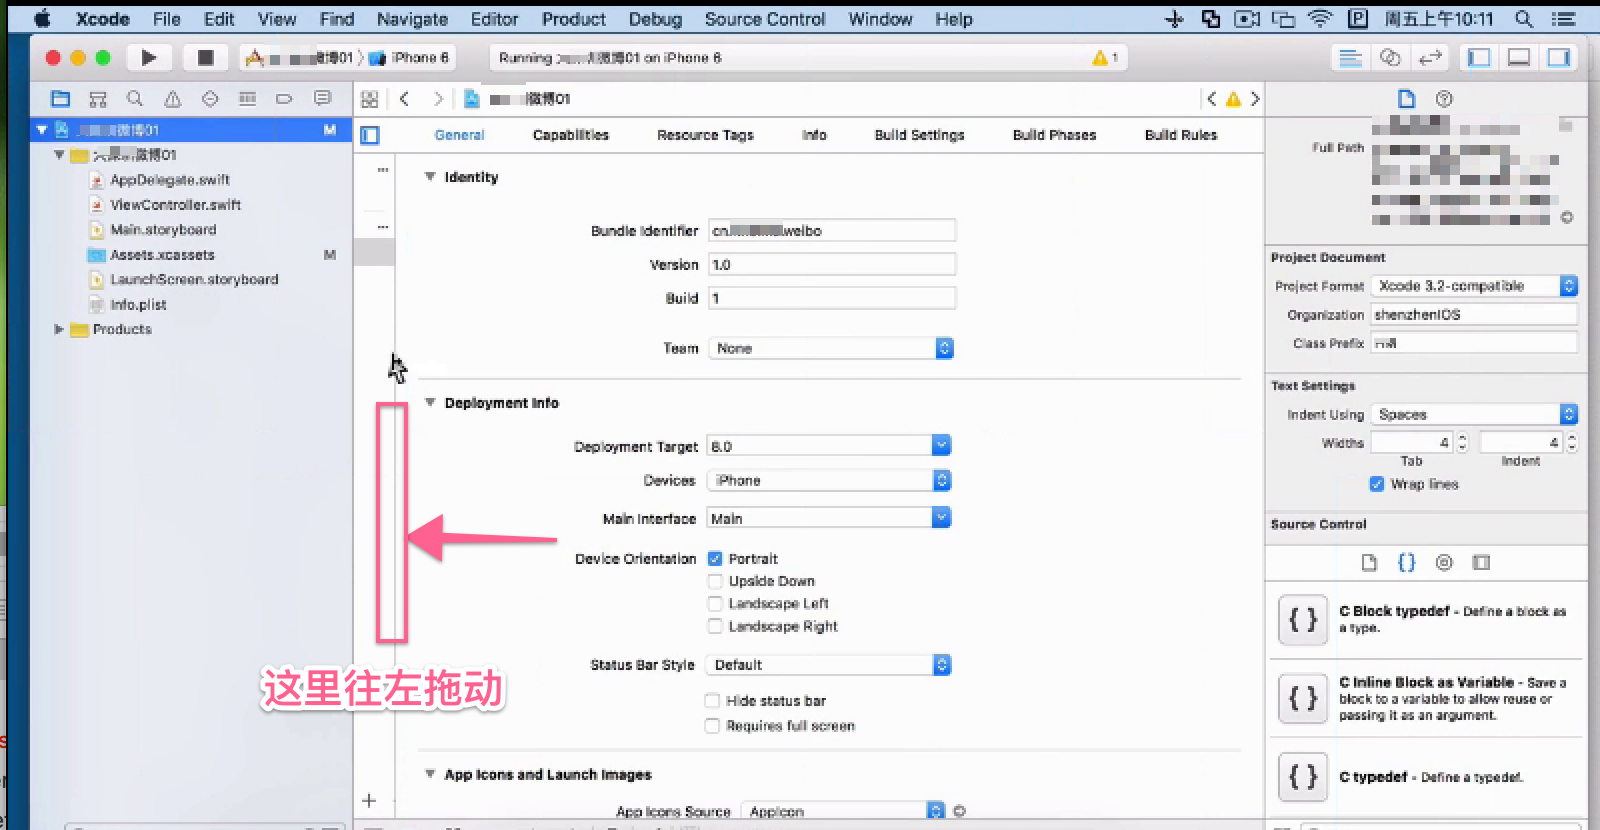Open the Debug navigator
Image resolution: width=1600 pixels, height=830 pixels.
coord(247,99)
